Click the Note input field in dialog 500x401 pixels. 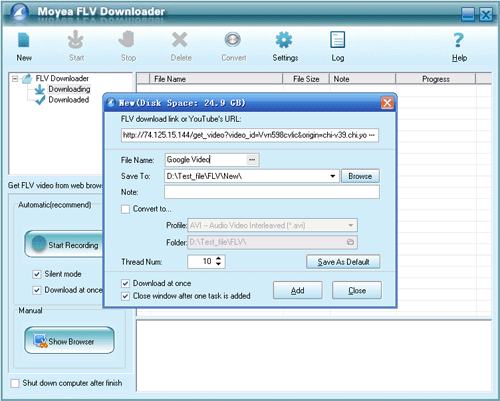tap(272, 192)
